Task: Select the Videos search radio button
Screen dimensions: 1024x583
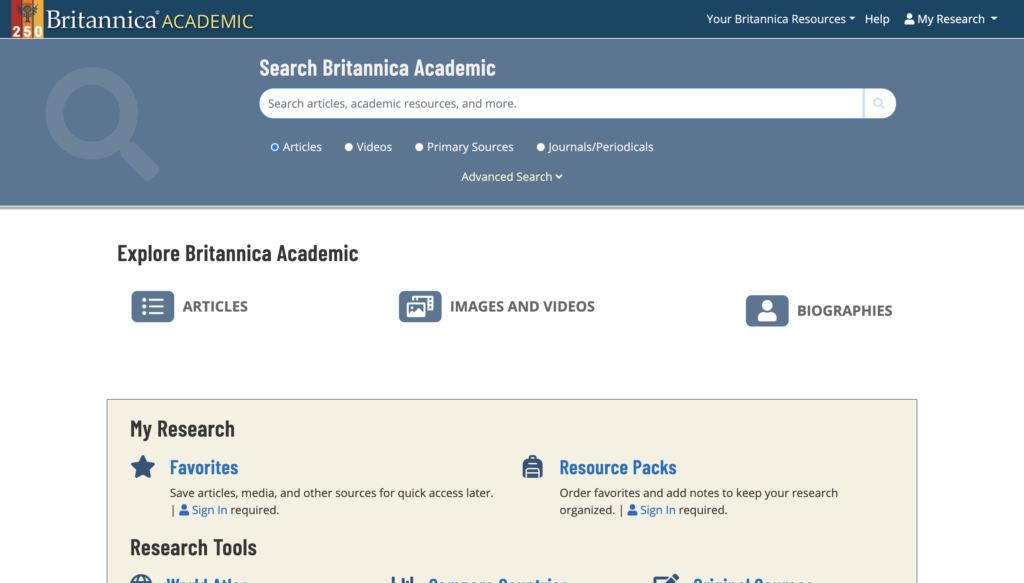Action: (347, 146)
